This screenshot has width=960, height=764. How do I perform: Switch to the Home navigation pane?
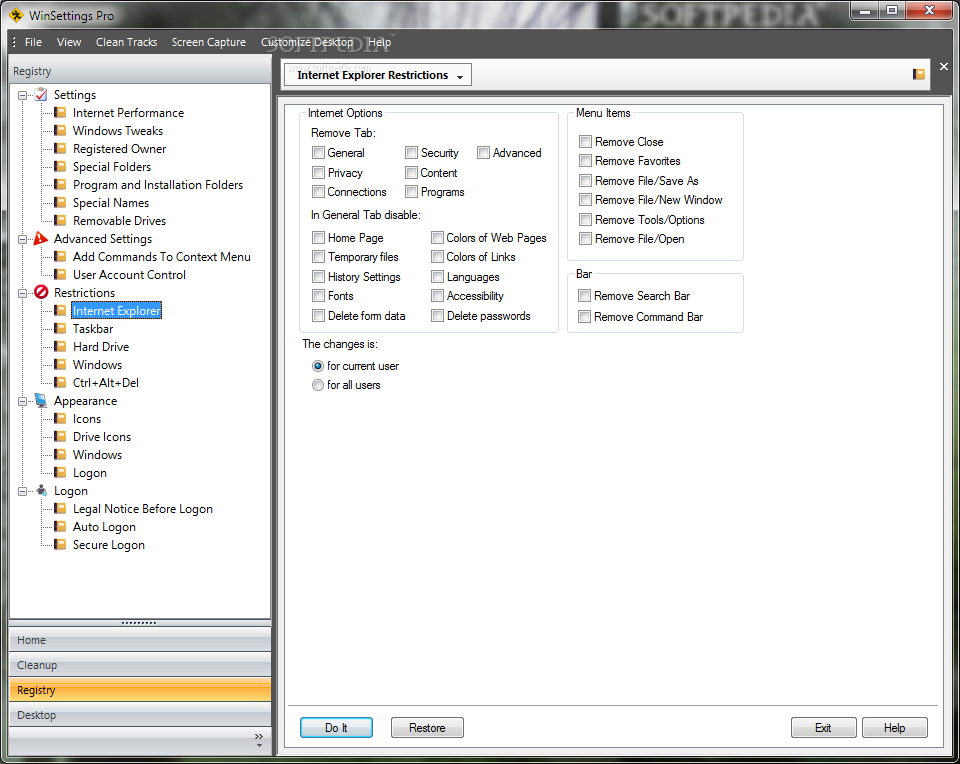click(140, 640)
